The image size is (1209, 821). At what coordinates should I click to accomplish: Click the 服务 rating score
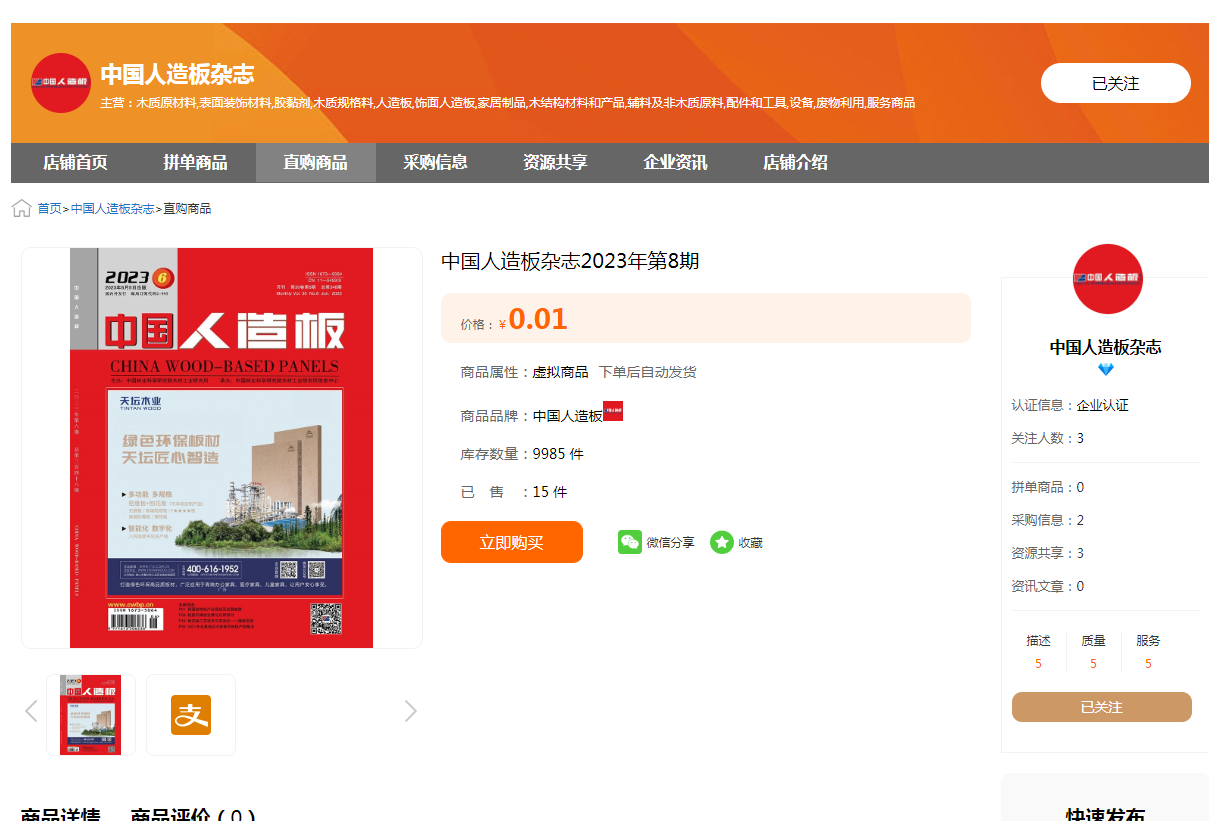point(1148,664)
